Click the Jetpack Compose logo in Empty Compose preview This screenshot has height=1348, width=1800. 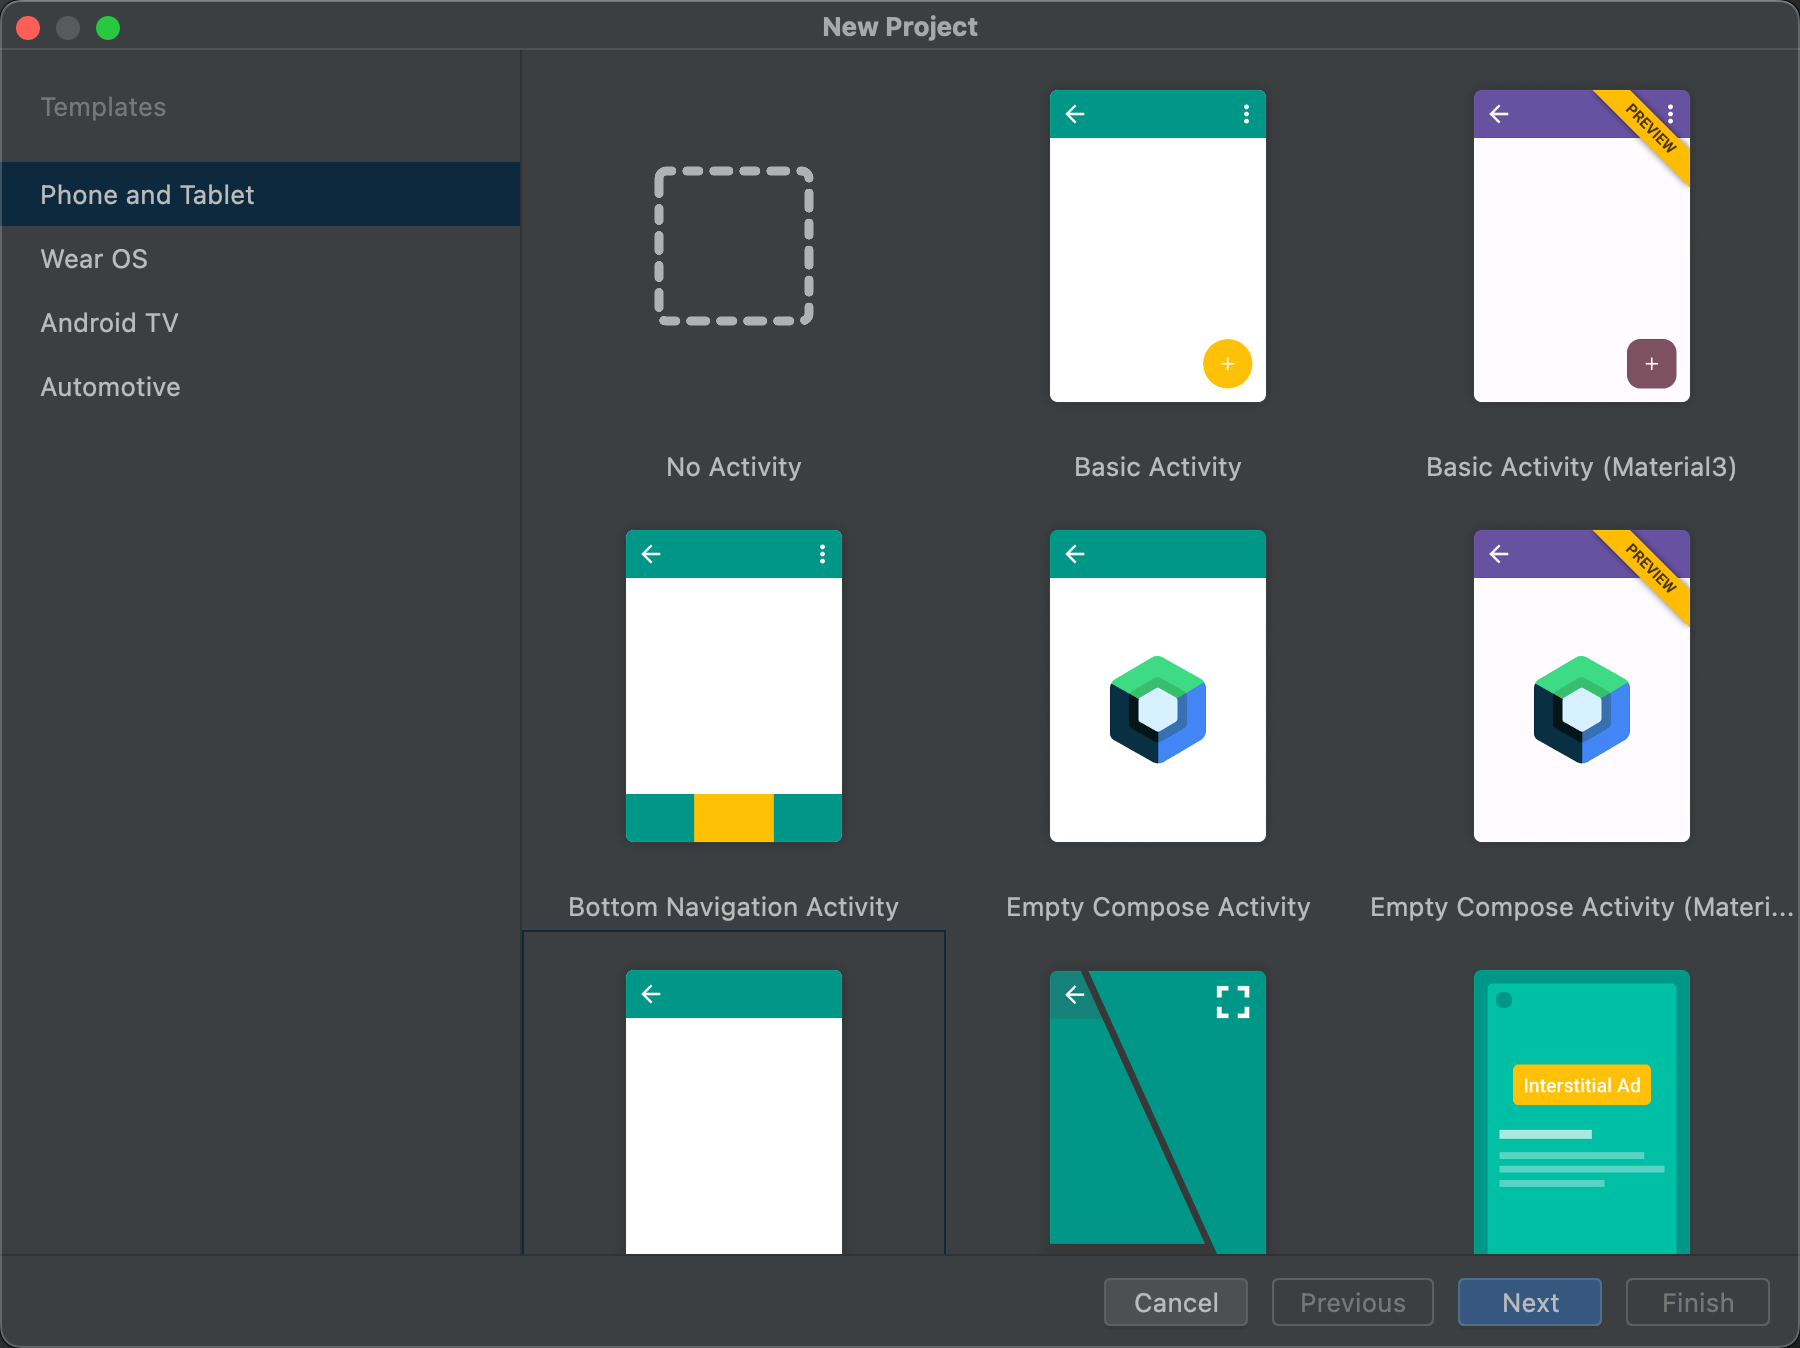[x=1157, y=710]
